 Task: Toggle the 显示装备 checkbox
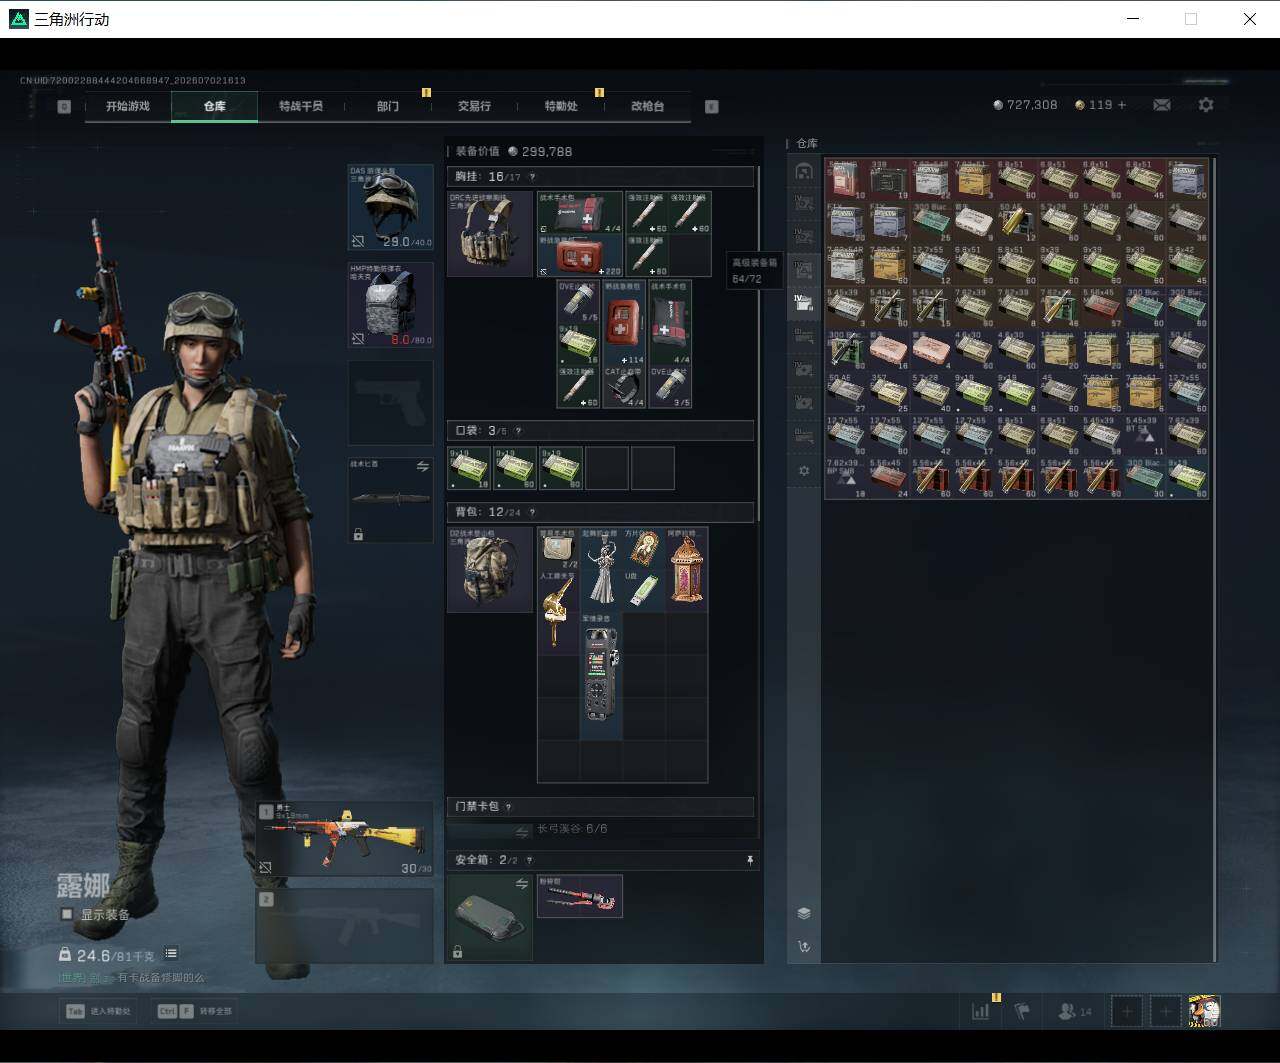click(67, 914)
